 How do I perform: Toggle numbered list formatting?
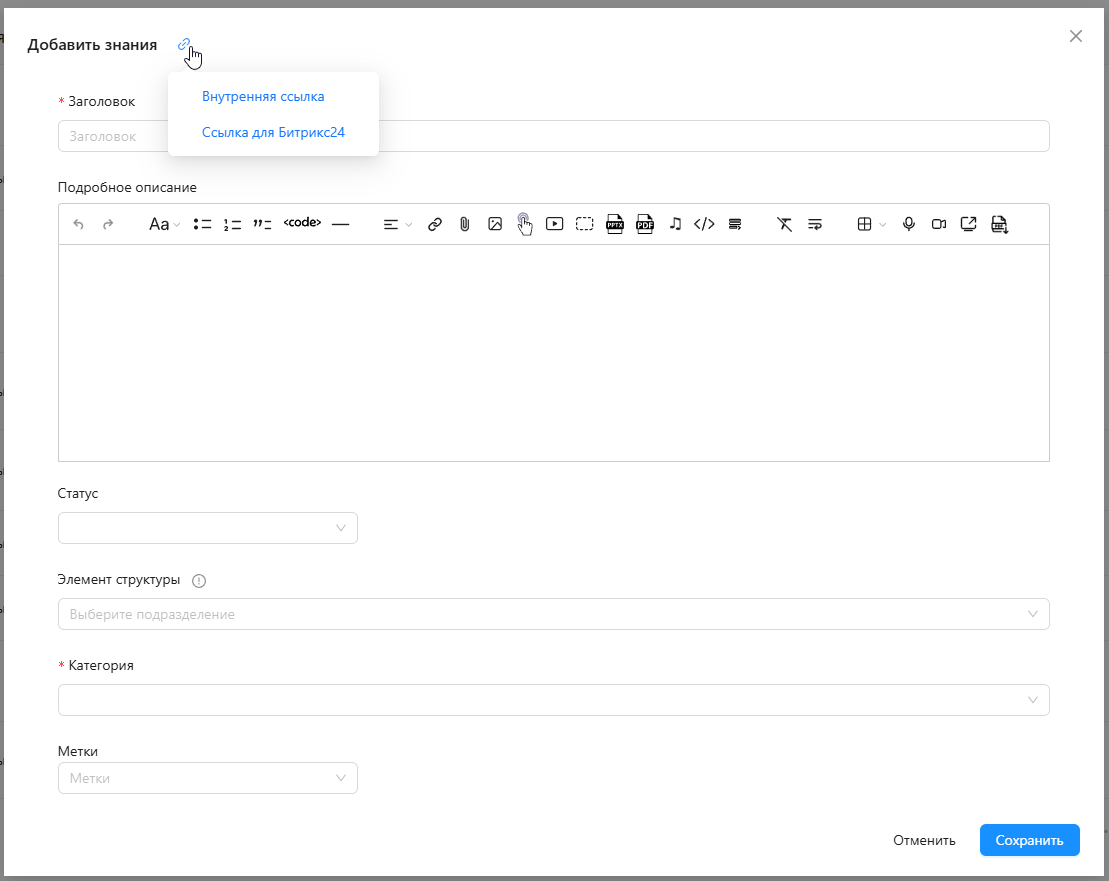click(232, 225)
